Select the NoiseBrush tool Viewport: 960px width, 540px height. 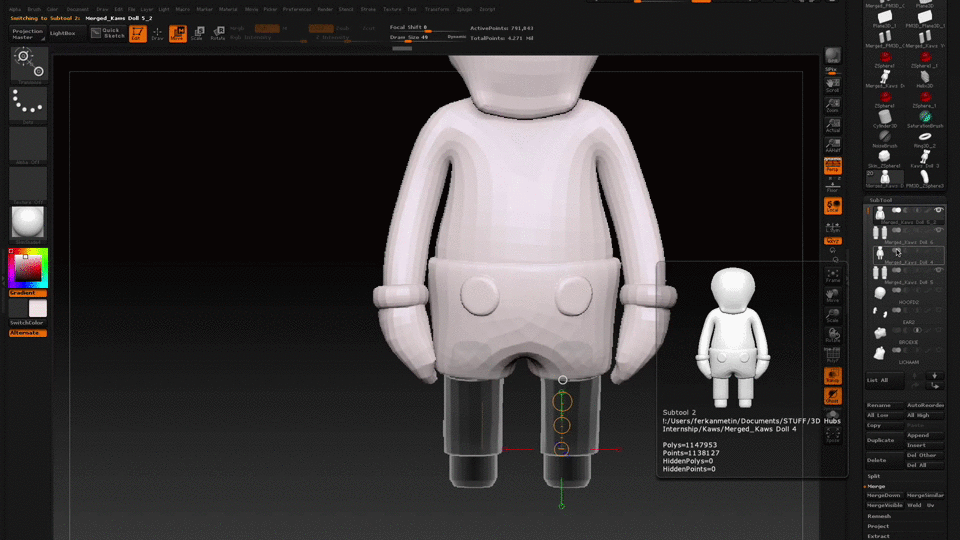(x=885, y=138)
